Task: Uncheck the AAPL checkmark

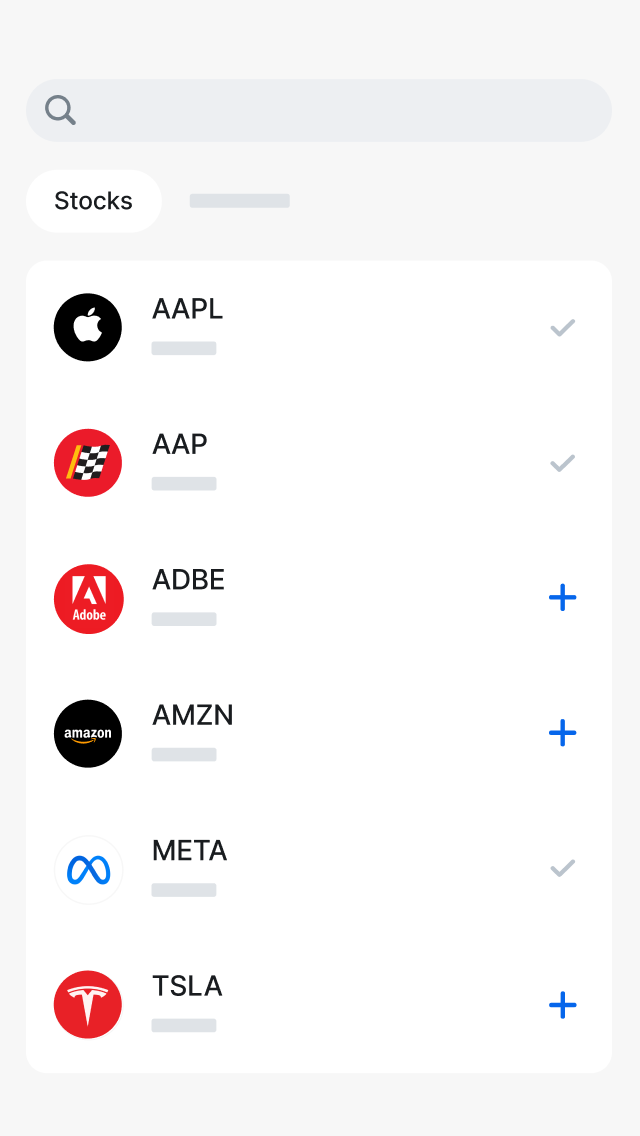Action: 563,327
